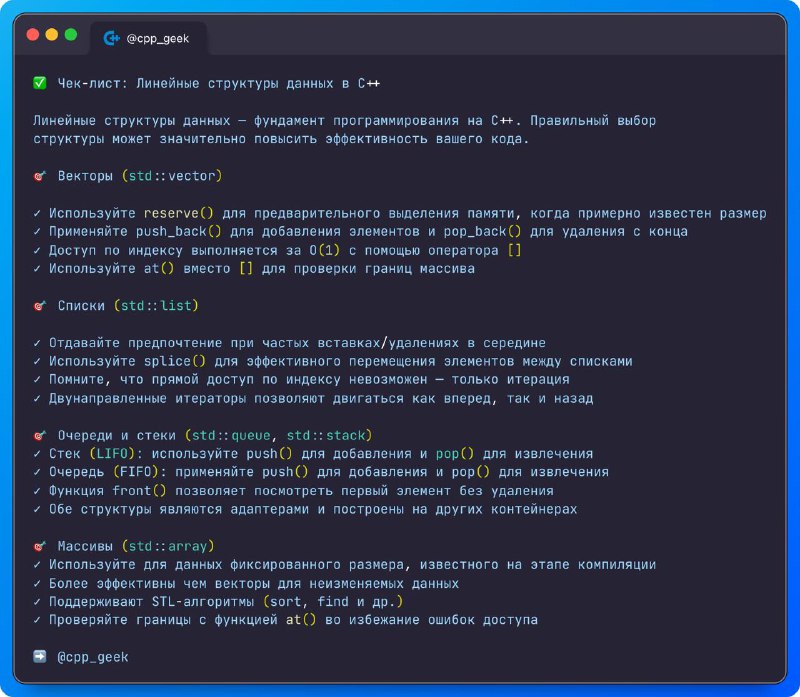Click the line 'Используйте at() вместо [] для проверки границ массива'
The height and width of the screenshot is (697, 800).
tap(262, 269)
